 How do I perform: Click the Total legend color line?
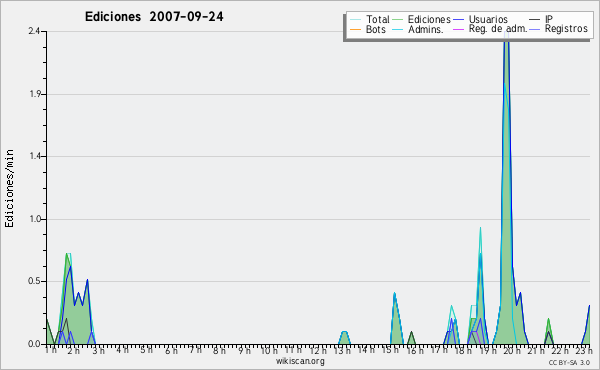pyautogui.click(x=355, y=20)
